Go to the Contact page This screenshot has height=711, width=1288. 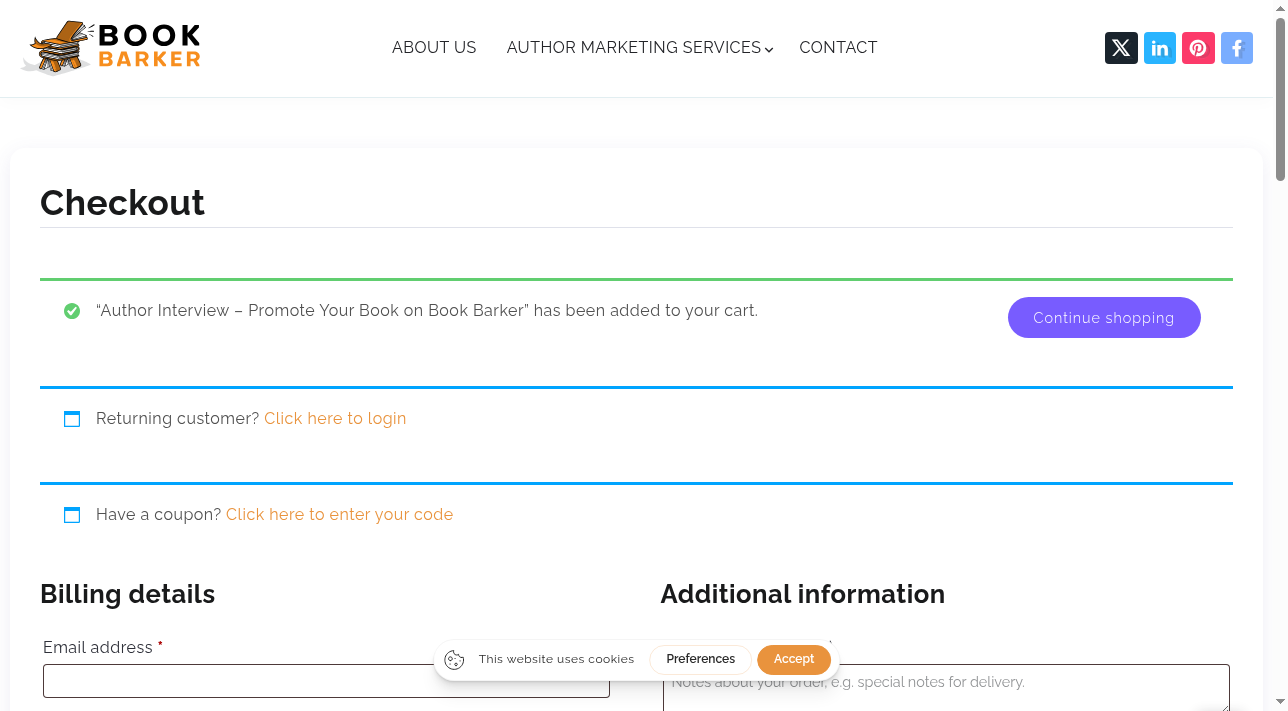pyautogui.click(x=838, y=47)
